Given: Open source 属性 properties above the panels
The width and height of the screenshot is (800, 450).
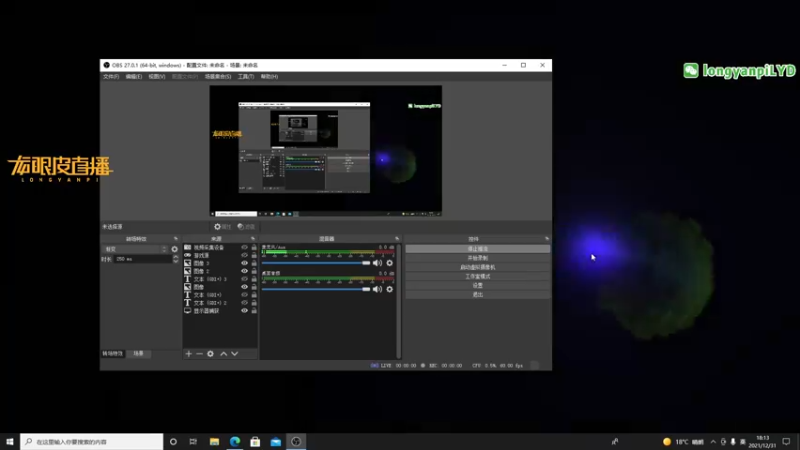Looking at the screenshot, I should [223, 227].
